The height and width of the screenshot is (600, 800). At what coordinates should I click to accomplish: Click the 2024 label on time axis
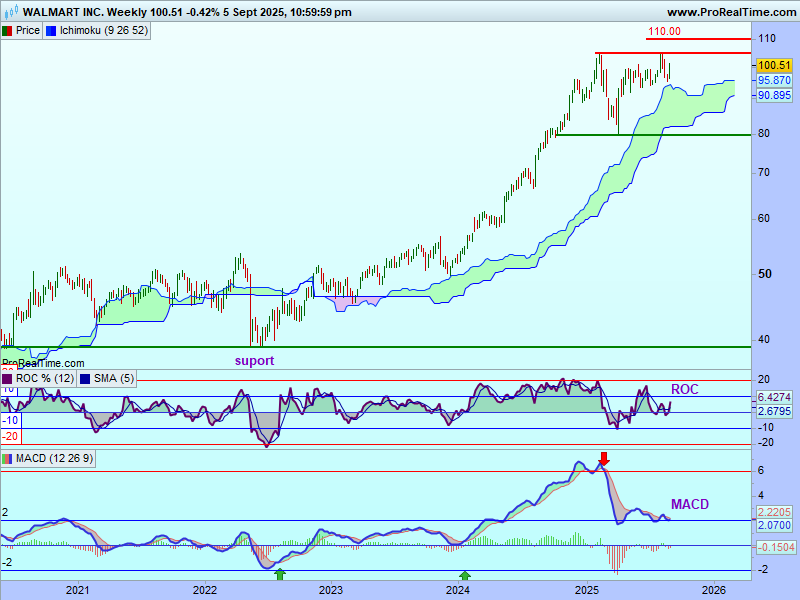tap(458, 590)
